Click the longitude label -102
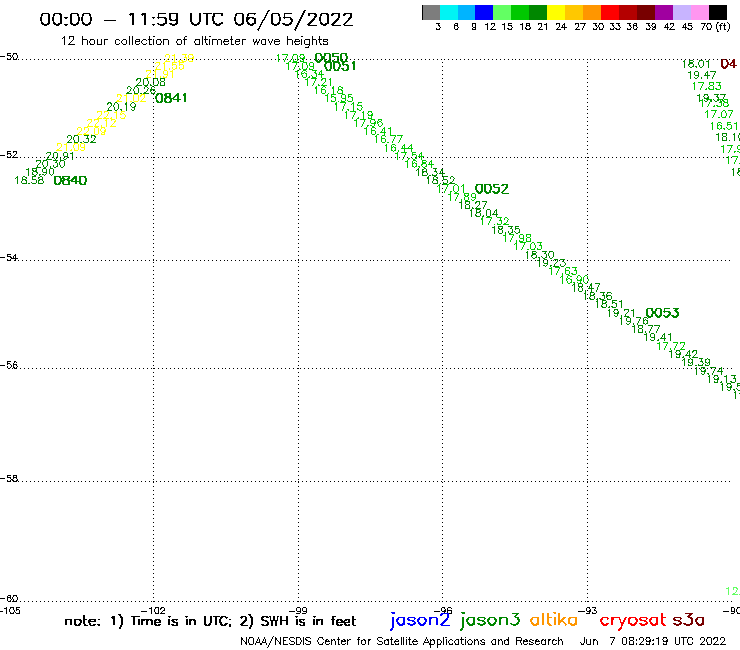Screen dimensions: 740x650 [x=154, y=611]
